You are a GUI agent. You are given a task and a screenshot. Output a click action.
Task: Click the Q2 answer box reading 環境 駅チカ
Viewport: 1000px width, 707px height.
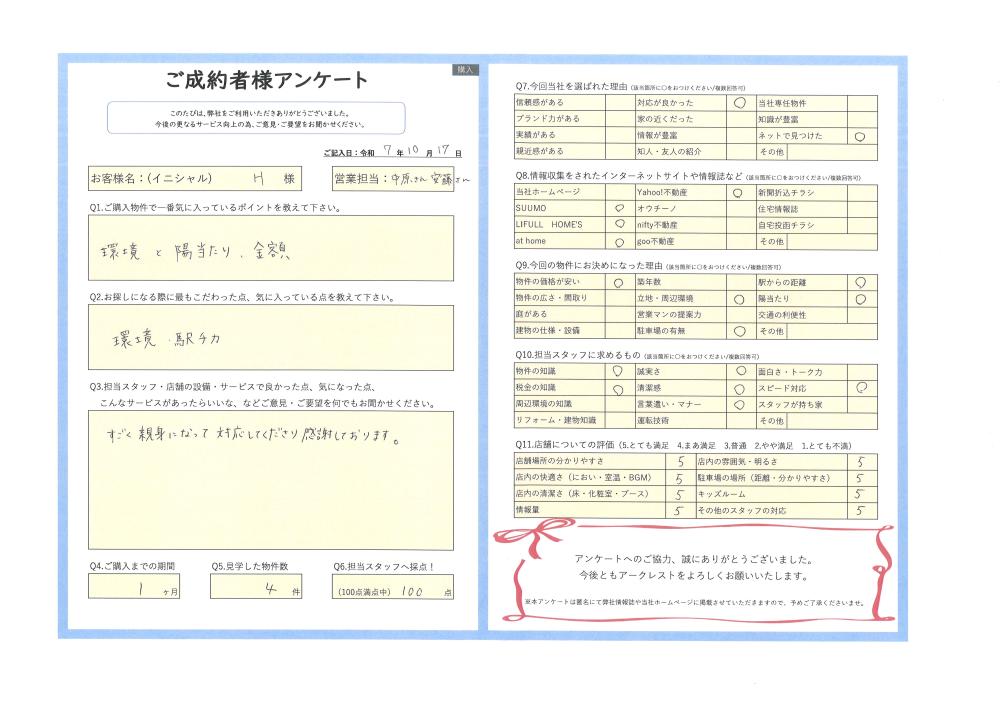270,338
